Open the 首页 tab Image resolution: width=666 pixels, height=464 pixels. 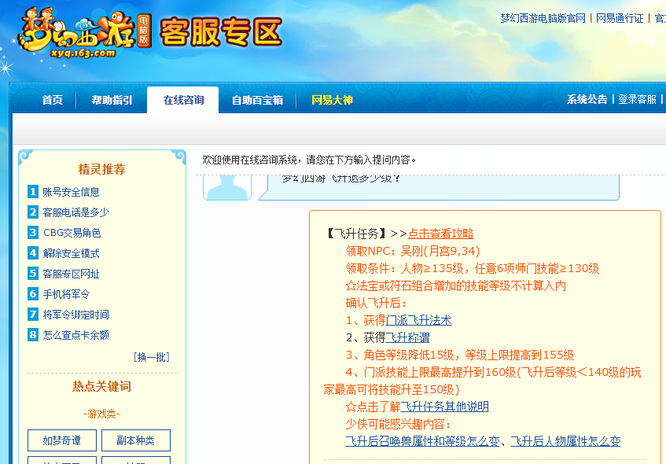coord(52,100)
